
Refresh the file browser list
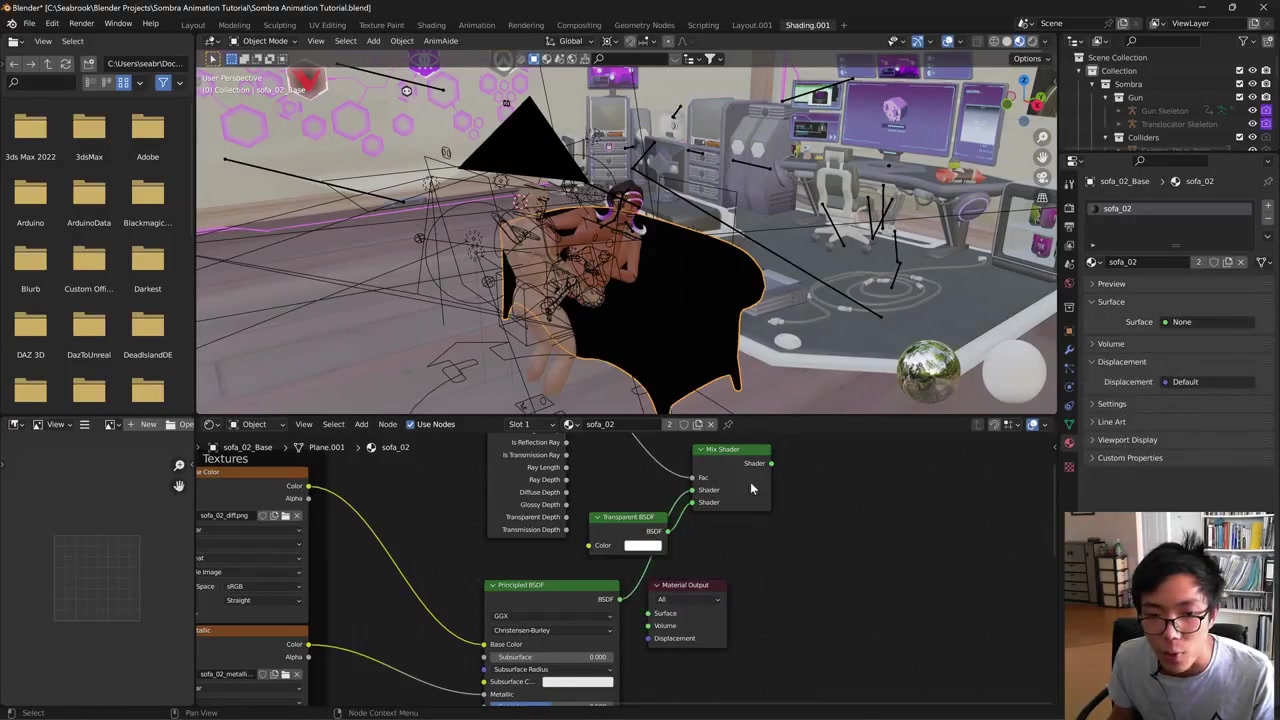(65, 63)
